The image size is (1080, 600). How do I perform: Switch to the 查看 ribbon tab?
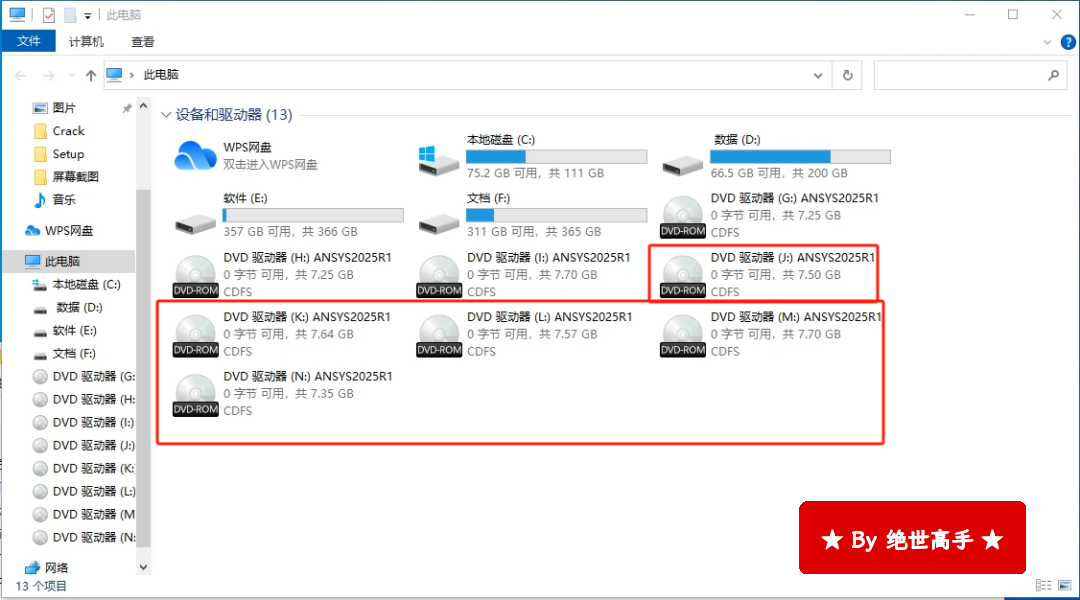[x=143, y=42]
